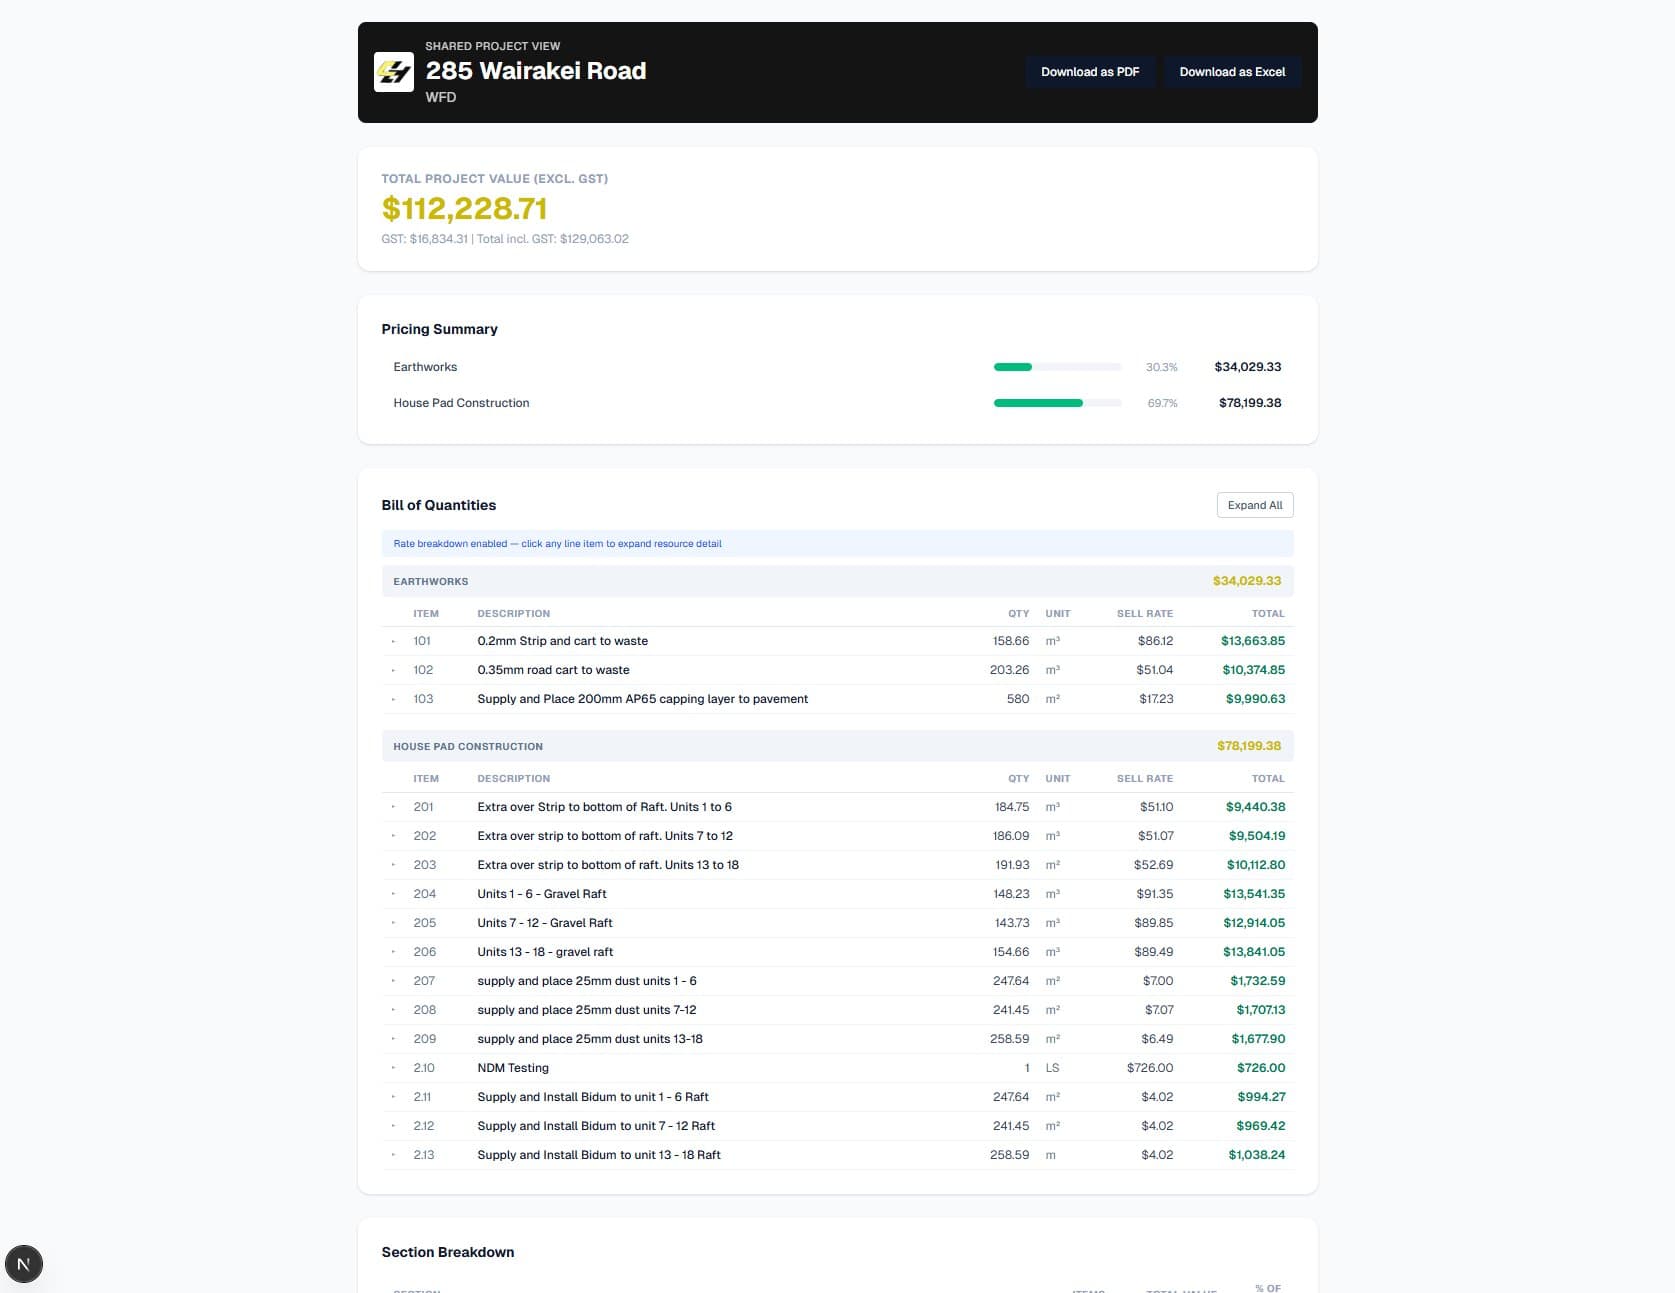Click the rate breakdown enabled notice
Image resolution: width=1675 pixels, height=1293 pixels.
837,544
